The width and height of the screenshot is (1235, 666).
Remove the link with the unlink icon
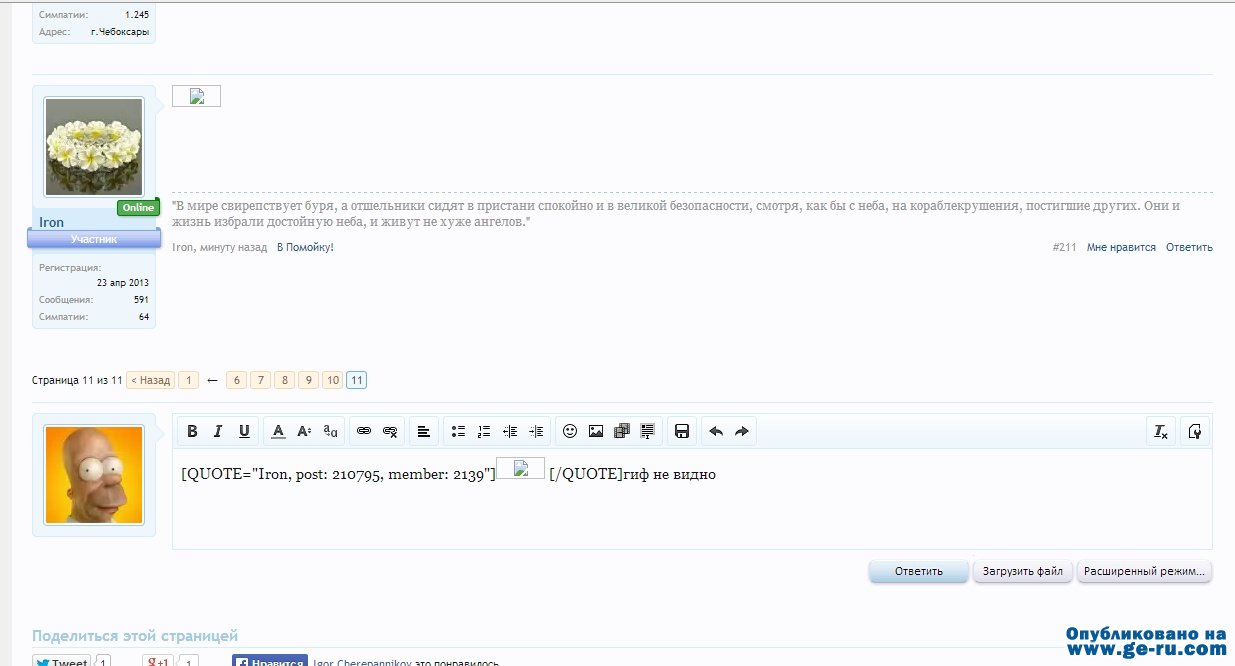click(x=391, y=431)
